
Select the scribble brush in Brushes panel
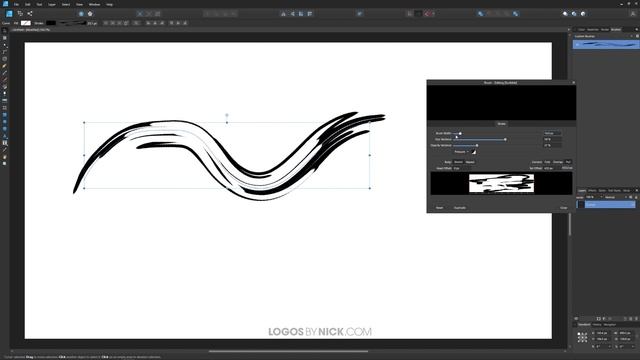606,44
